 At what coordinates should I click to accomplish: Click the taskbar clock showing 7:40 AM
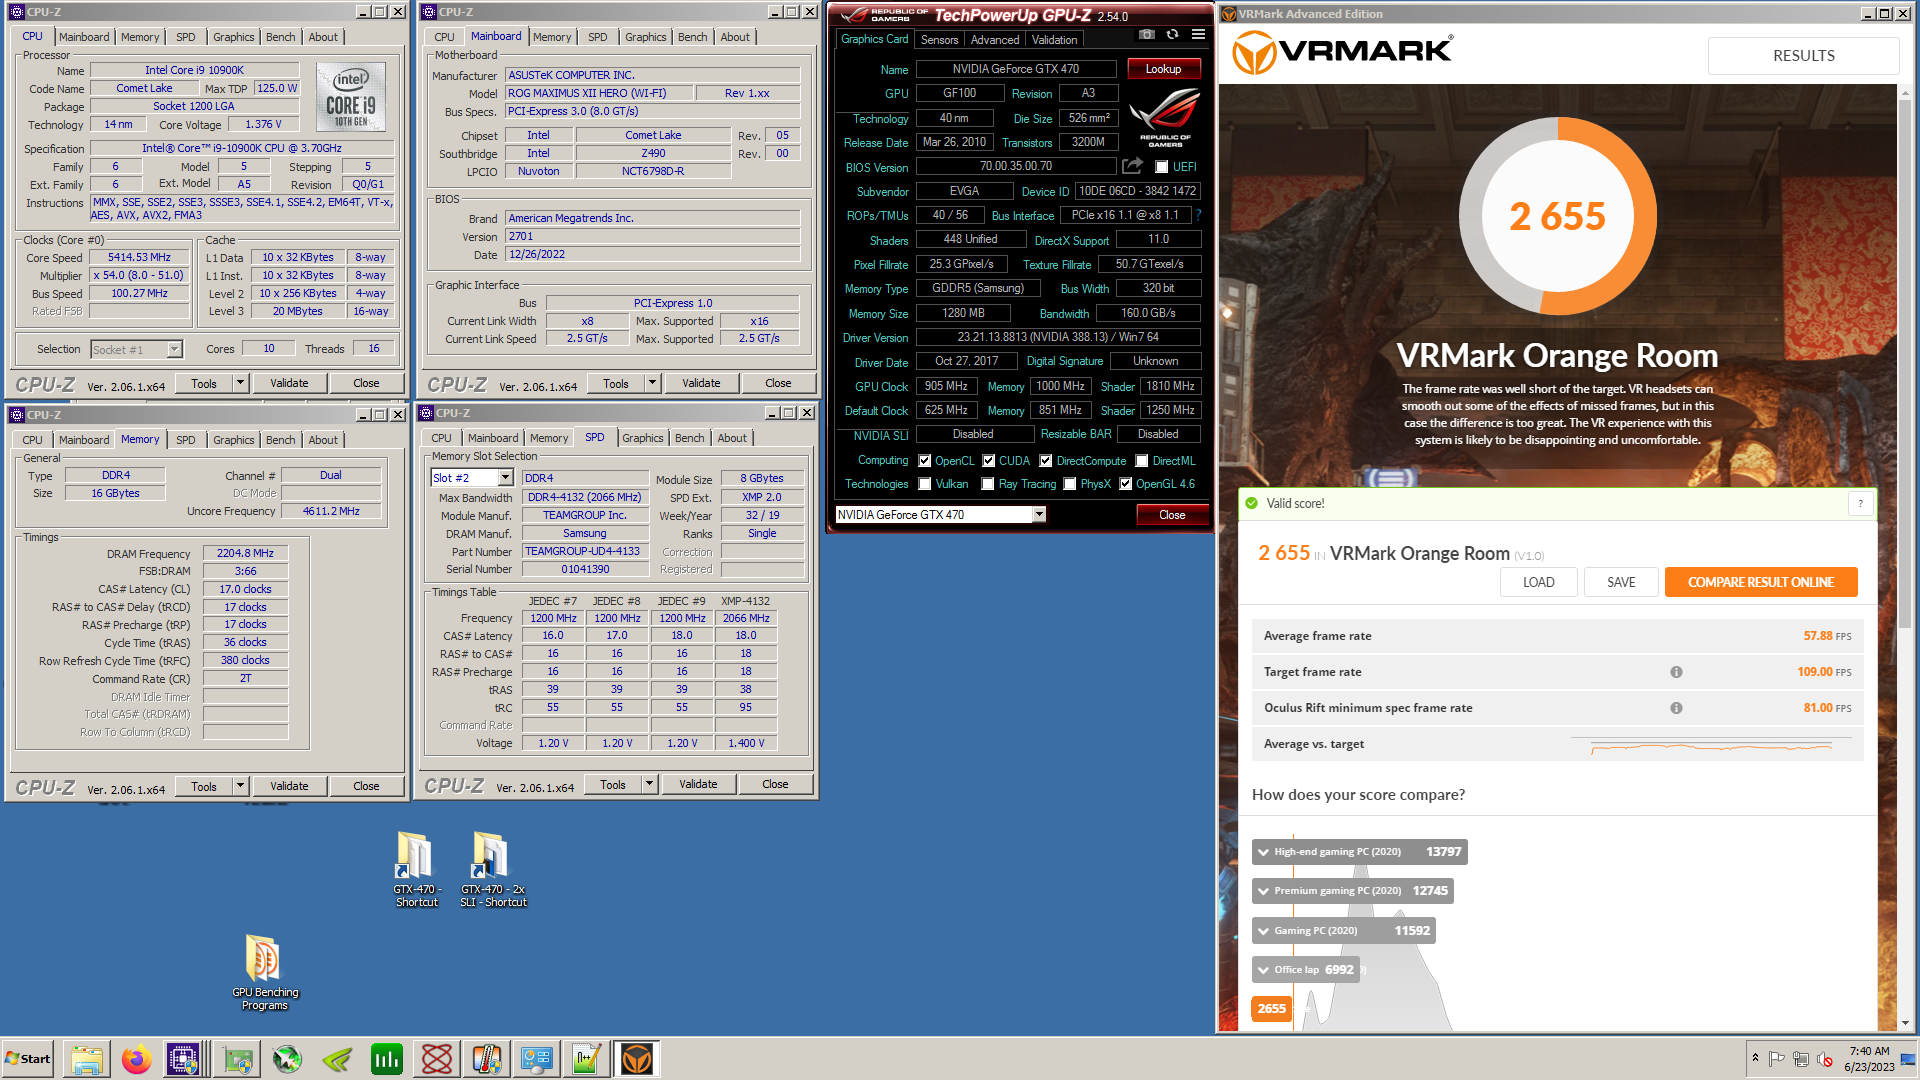pyautogui.click(x=1869, y=1059)
